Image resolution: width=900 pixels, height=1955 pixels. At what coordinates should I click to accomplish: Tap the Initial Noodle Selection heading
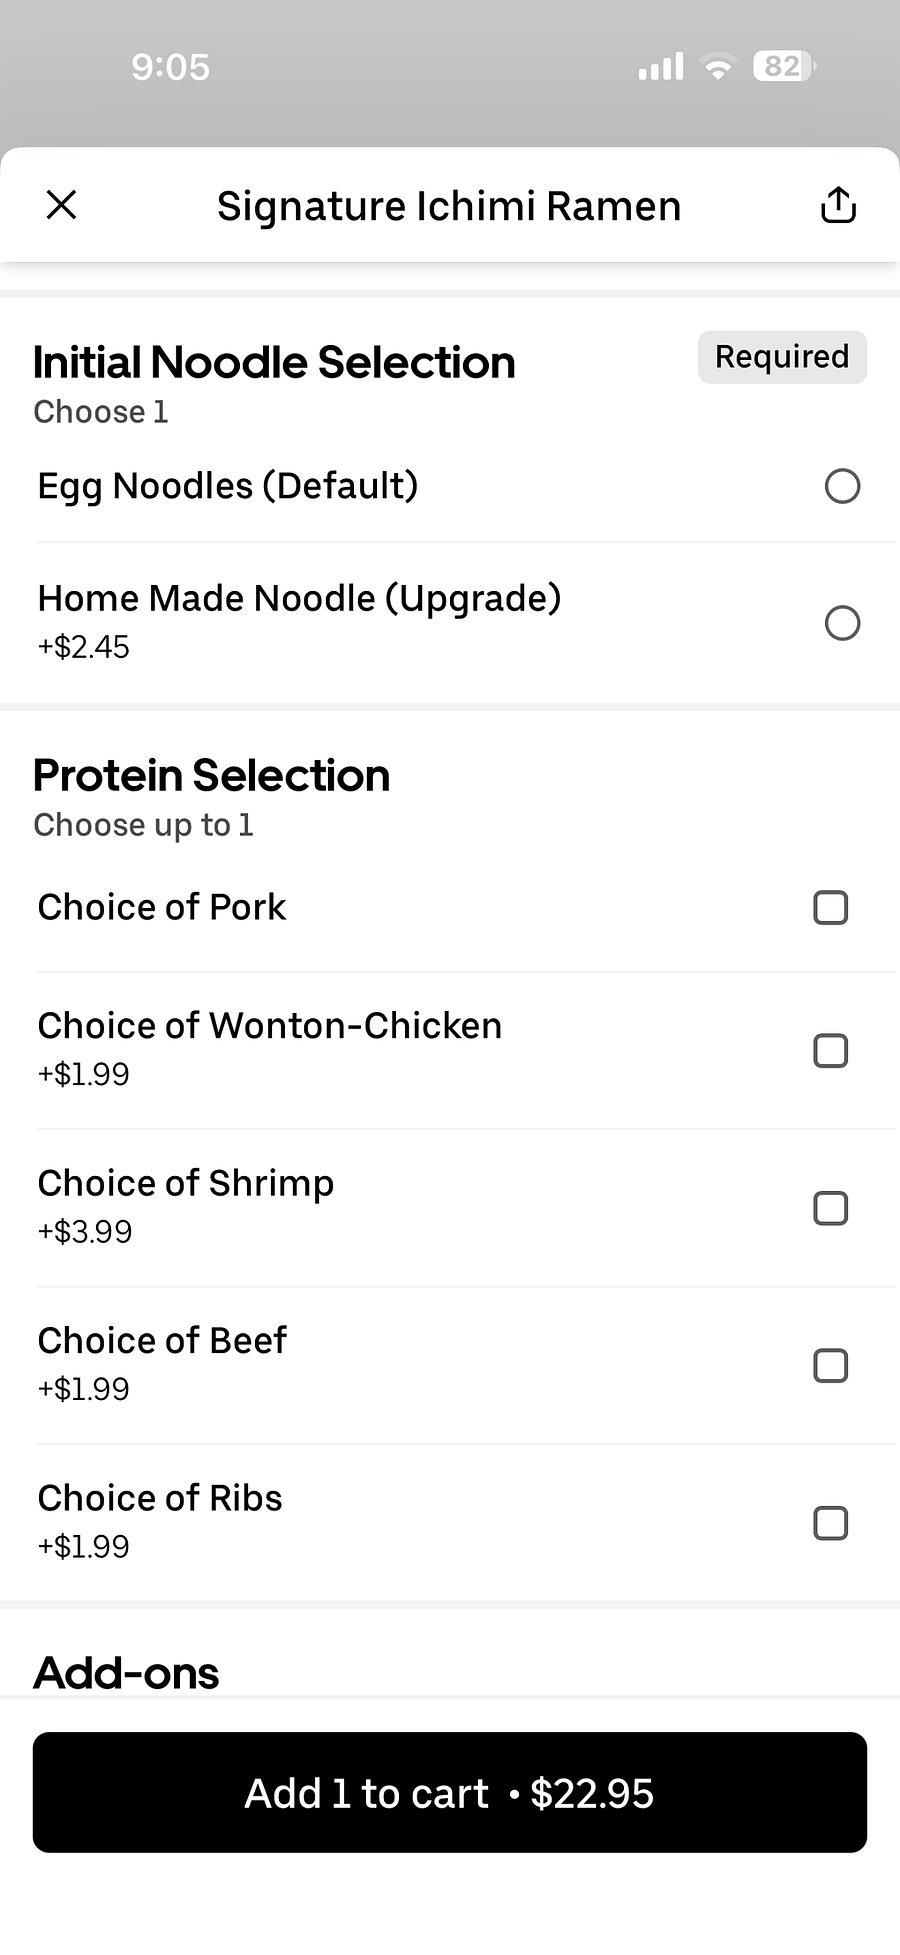pos(274,362)
